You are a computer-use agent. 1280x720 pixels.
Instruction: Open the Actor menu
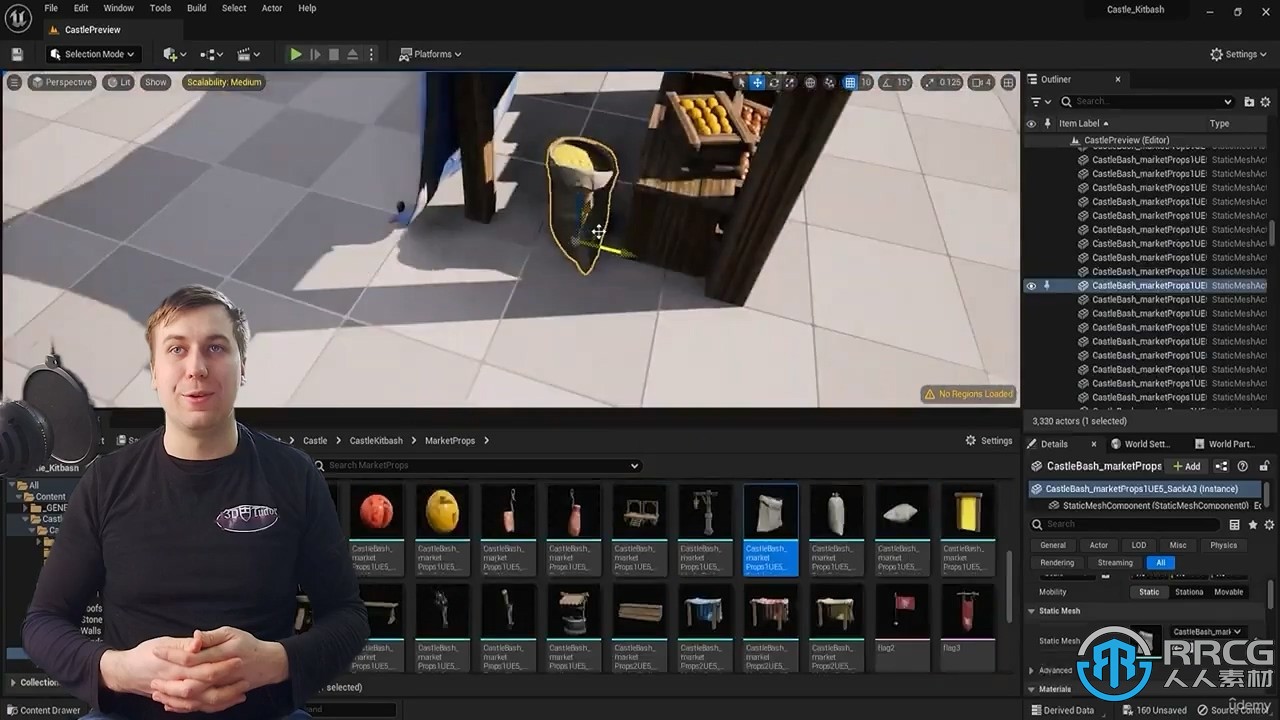[272, 8]
